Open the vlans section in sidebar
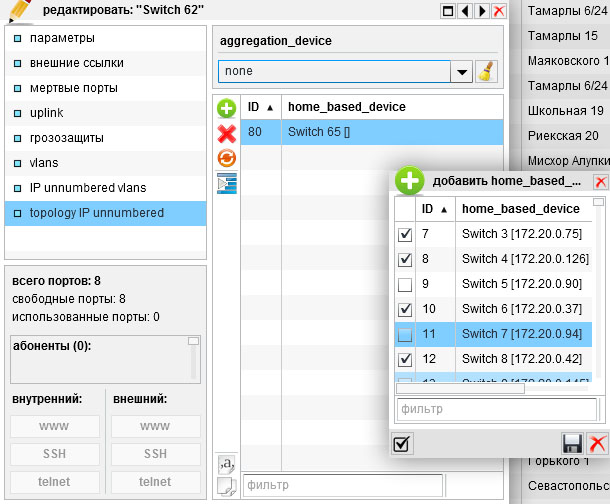This screenshot has width=610, height=504. pyautogui.click(x=47, y=163)
